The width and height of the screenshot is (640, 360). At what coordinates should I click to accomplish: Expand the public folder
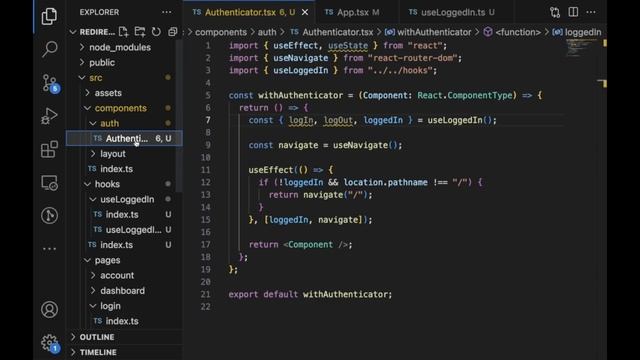point(102,62)
